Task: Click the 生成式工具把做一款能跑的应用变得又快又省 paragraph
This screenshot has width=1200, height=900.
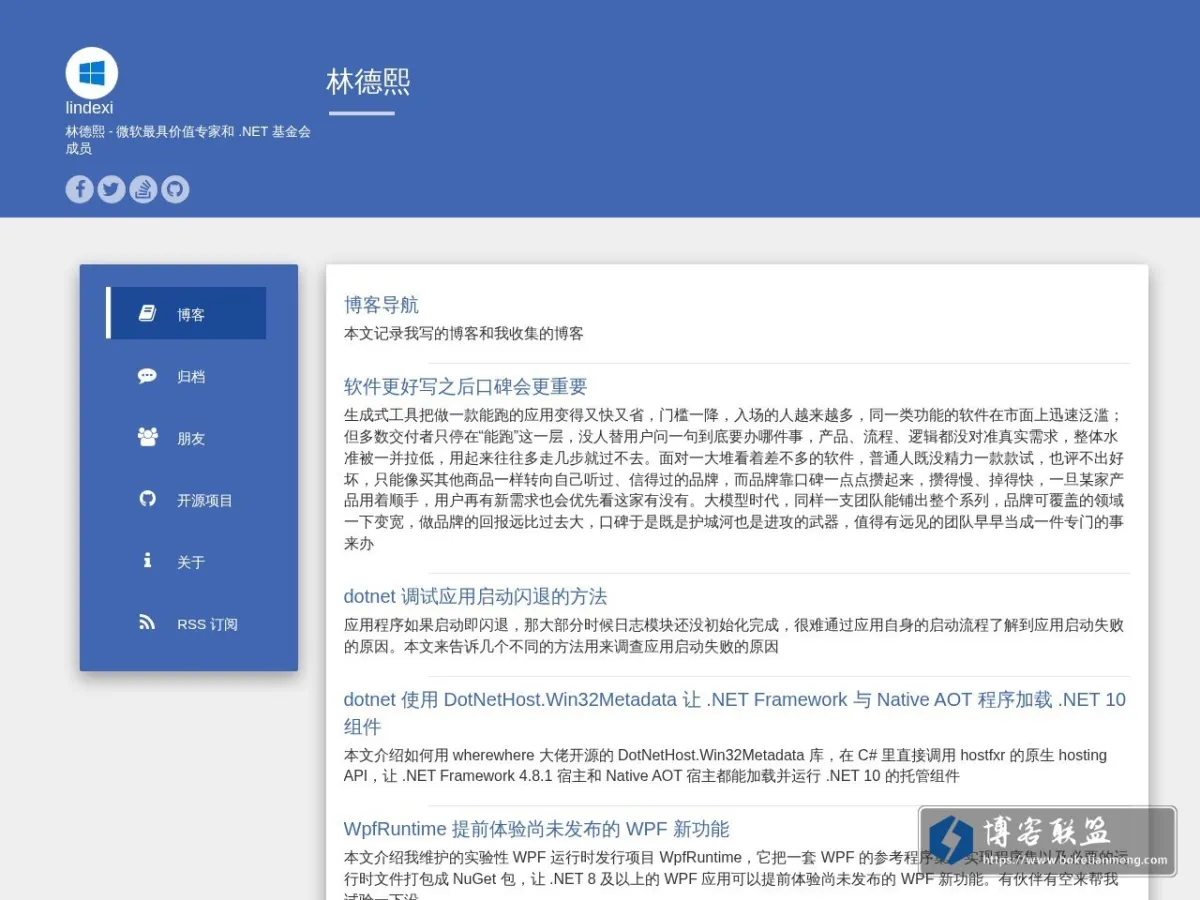Action: [735, 479]
